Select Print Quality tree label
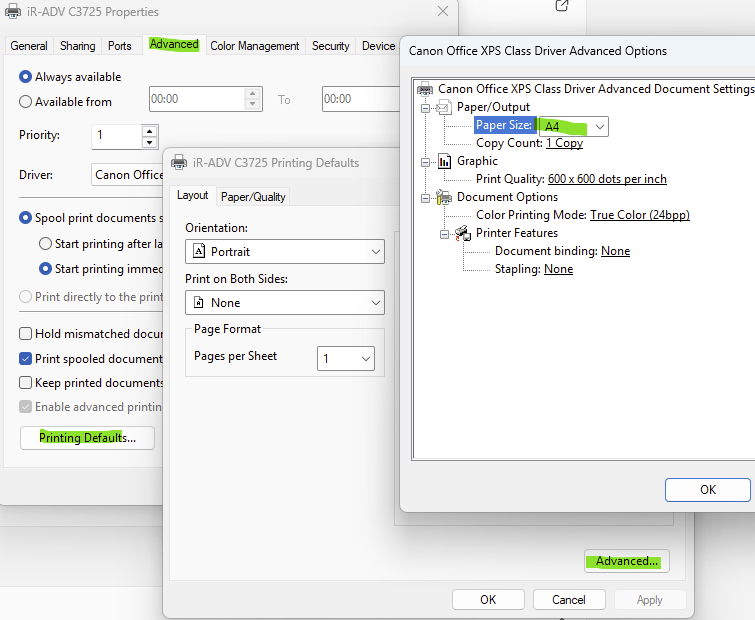Viewport: 755px width, 620px height. coord(510,179)
